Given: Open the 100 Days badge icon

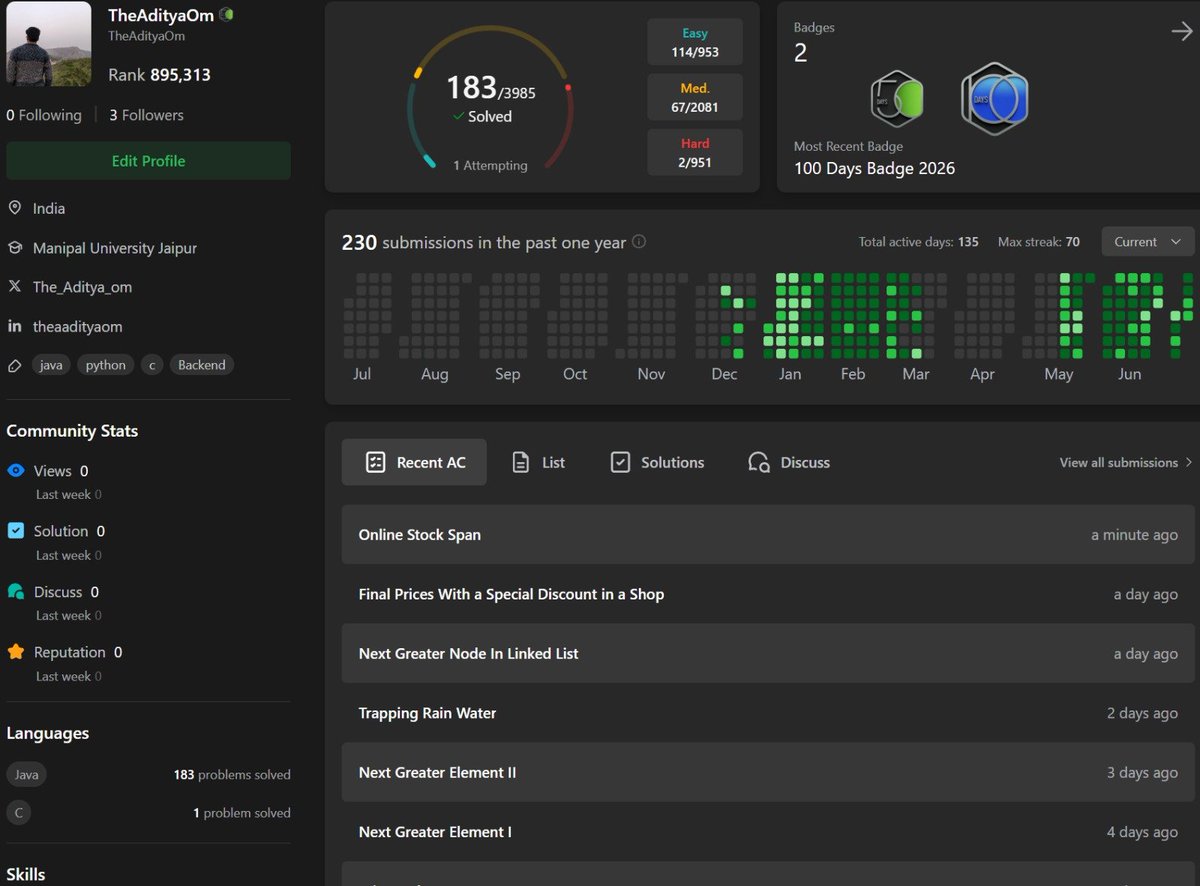Looking at the screenshot, I should [x=995, y=98].
